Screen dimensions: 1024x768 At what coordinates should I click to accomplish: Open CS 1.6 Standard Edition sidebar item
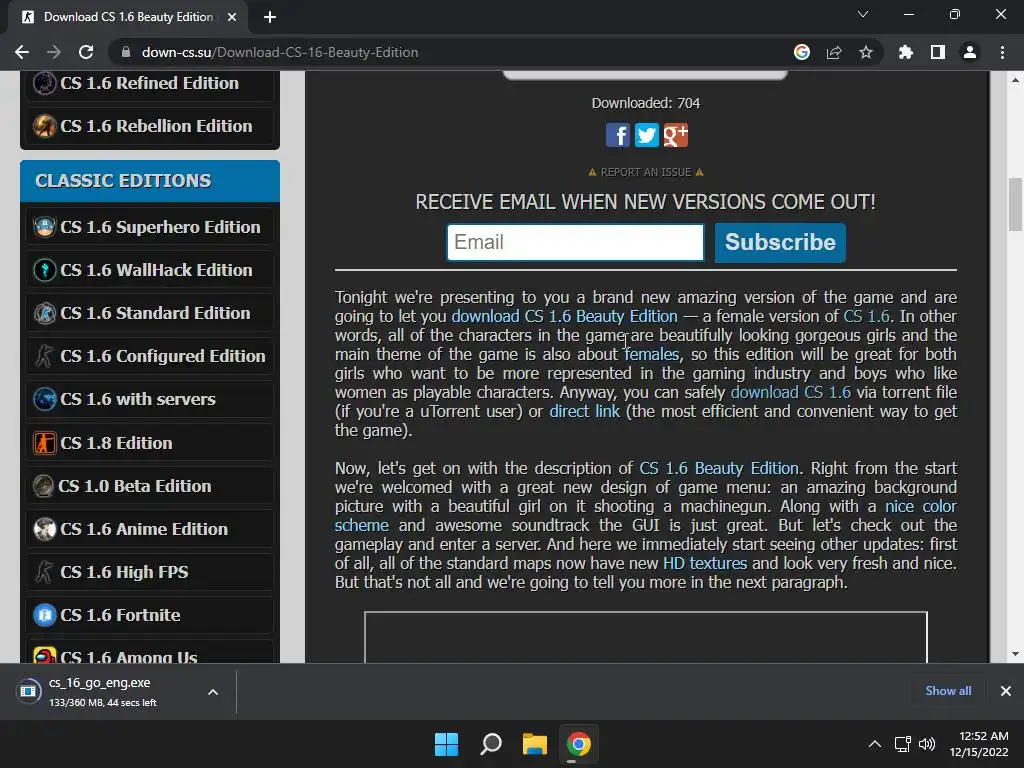[x=150, y=313]
